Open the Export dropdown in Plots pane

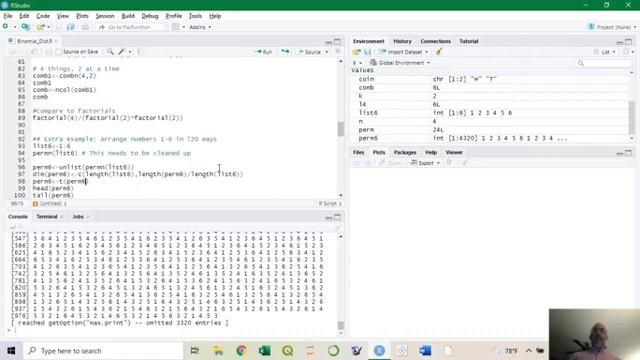(x=425, y=163)
